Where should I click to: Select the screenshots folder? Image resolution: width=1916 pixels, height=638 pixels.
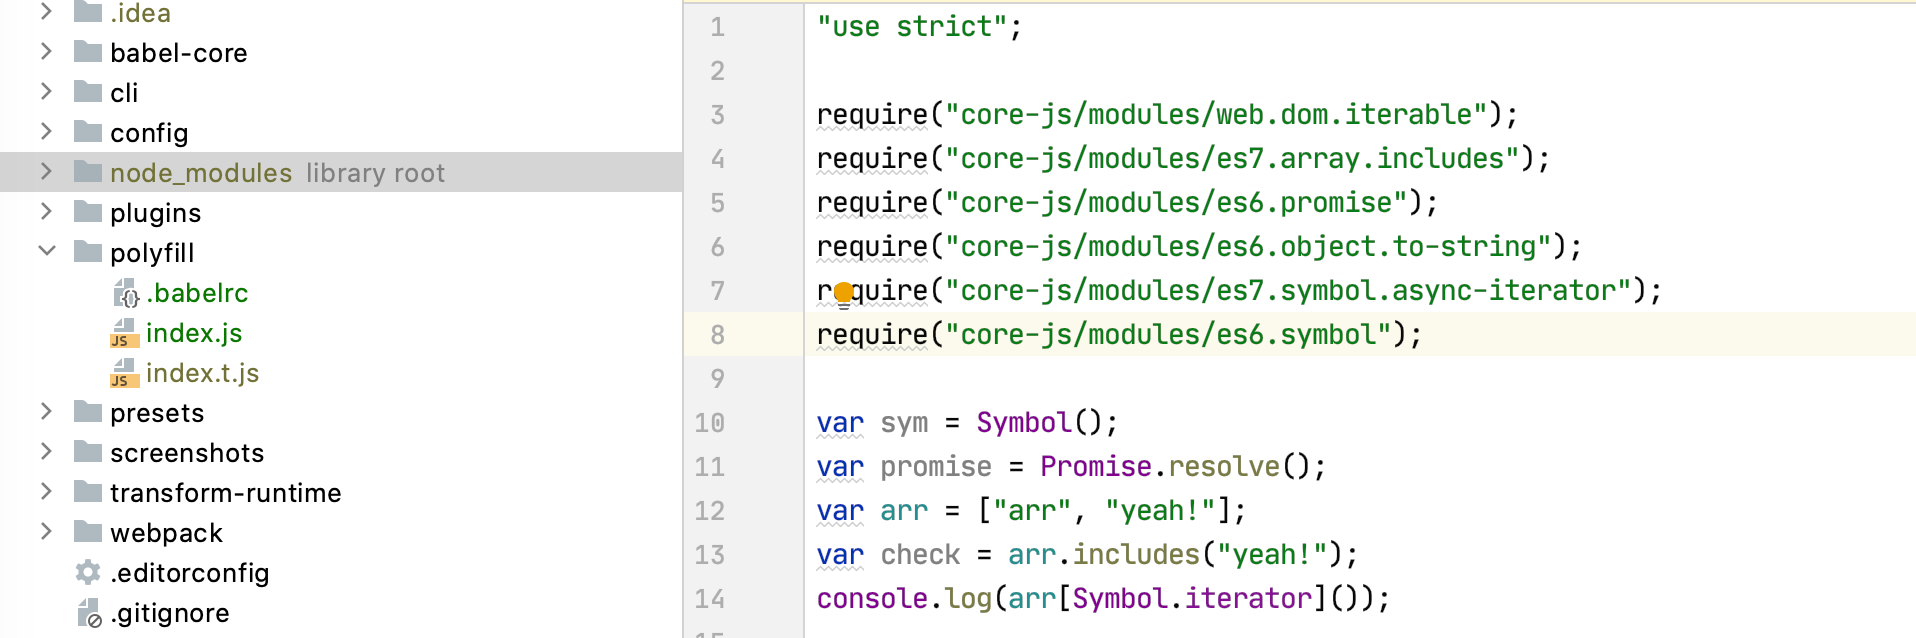tap(187, 453)
